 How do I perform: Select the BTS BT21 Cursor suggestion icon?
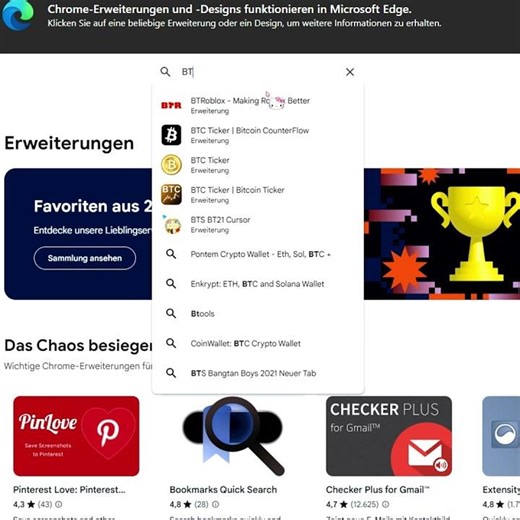171,224
